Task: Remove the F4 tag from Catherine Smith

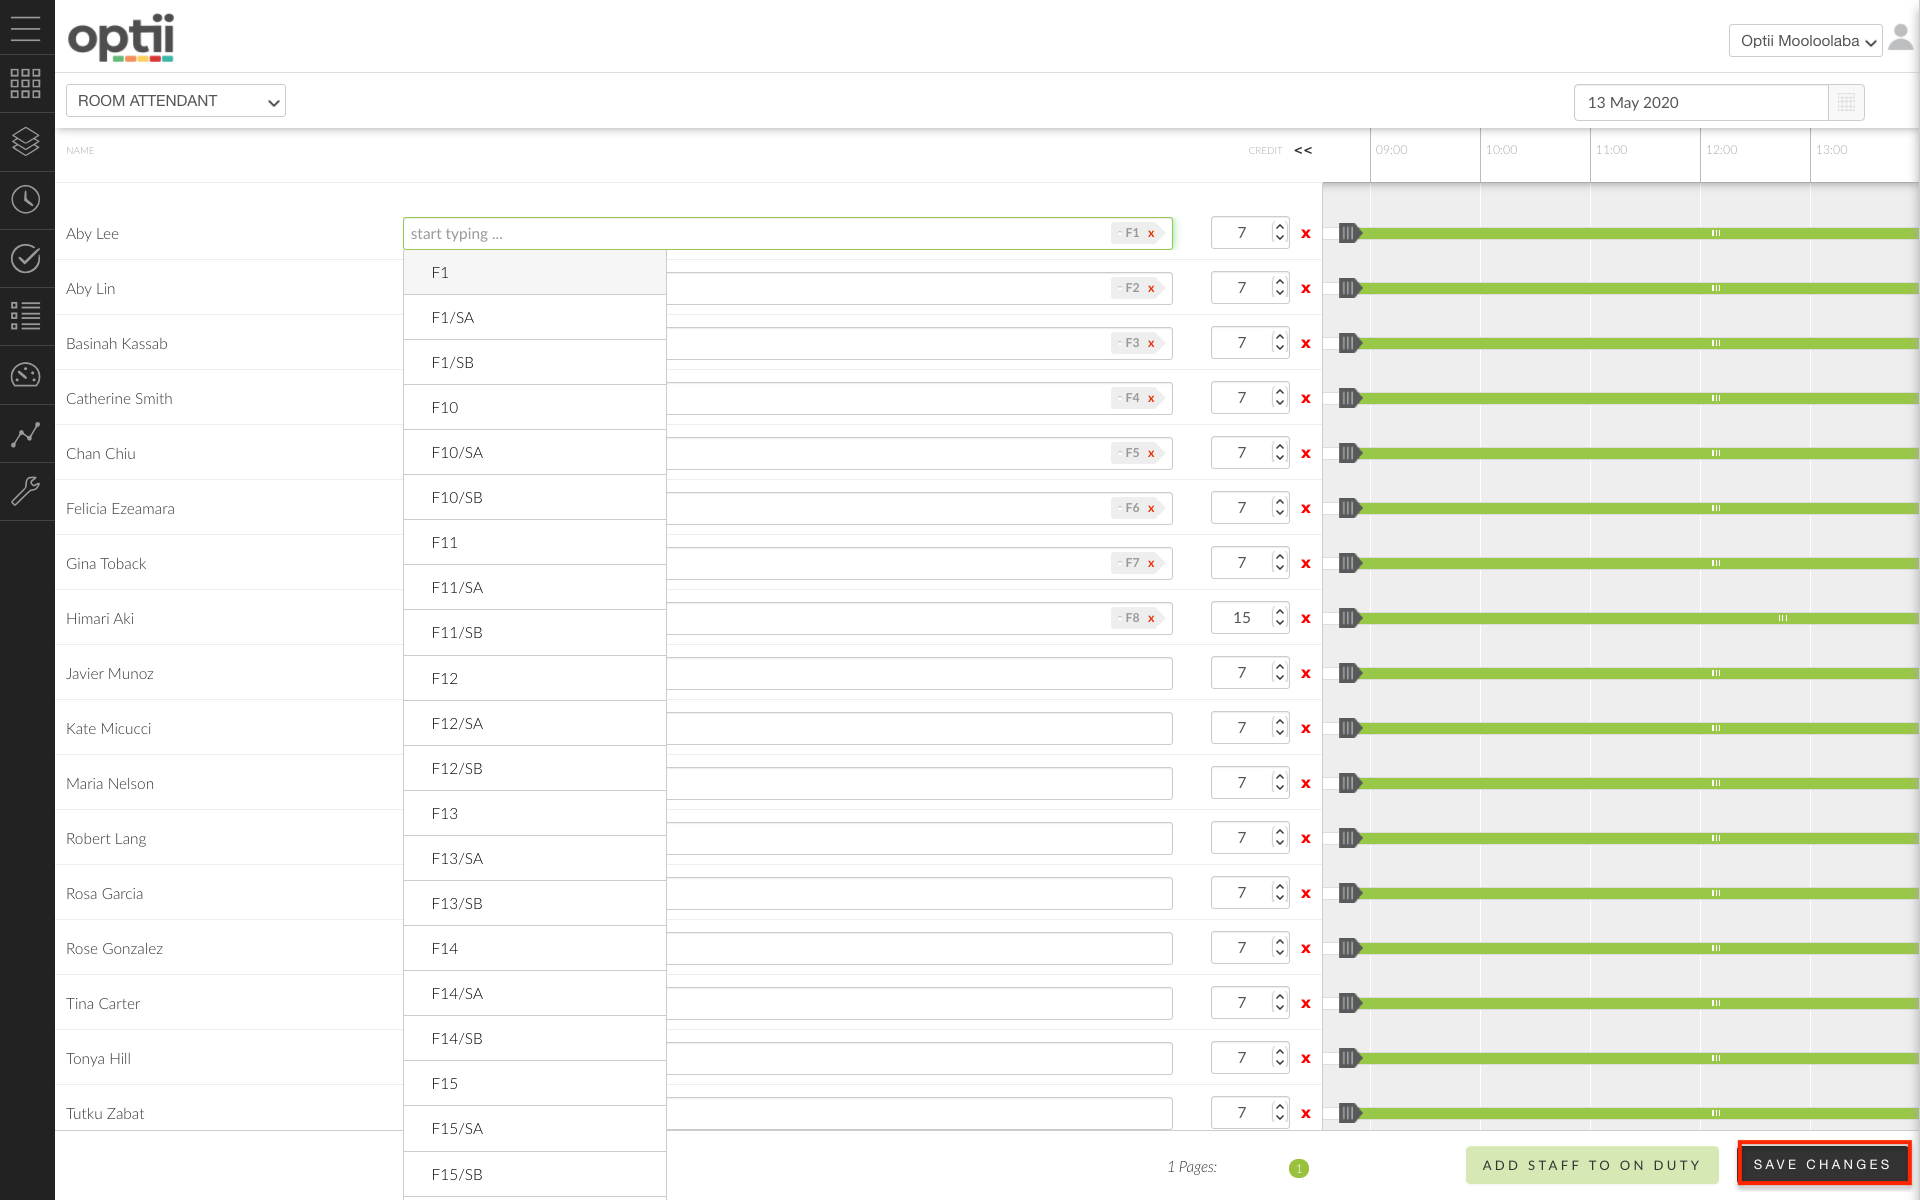Action: tap(1151, 399)
